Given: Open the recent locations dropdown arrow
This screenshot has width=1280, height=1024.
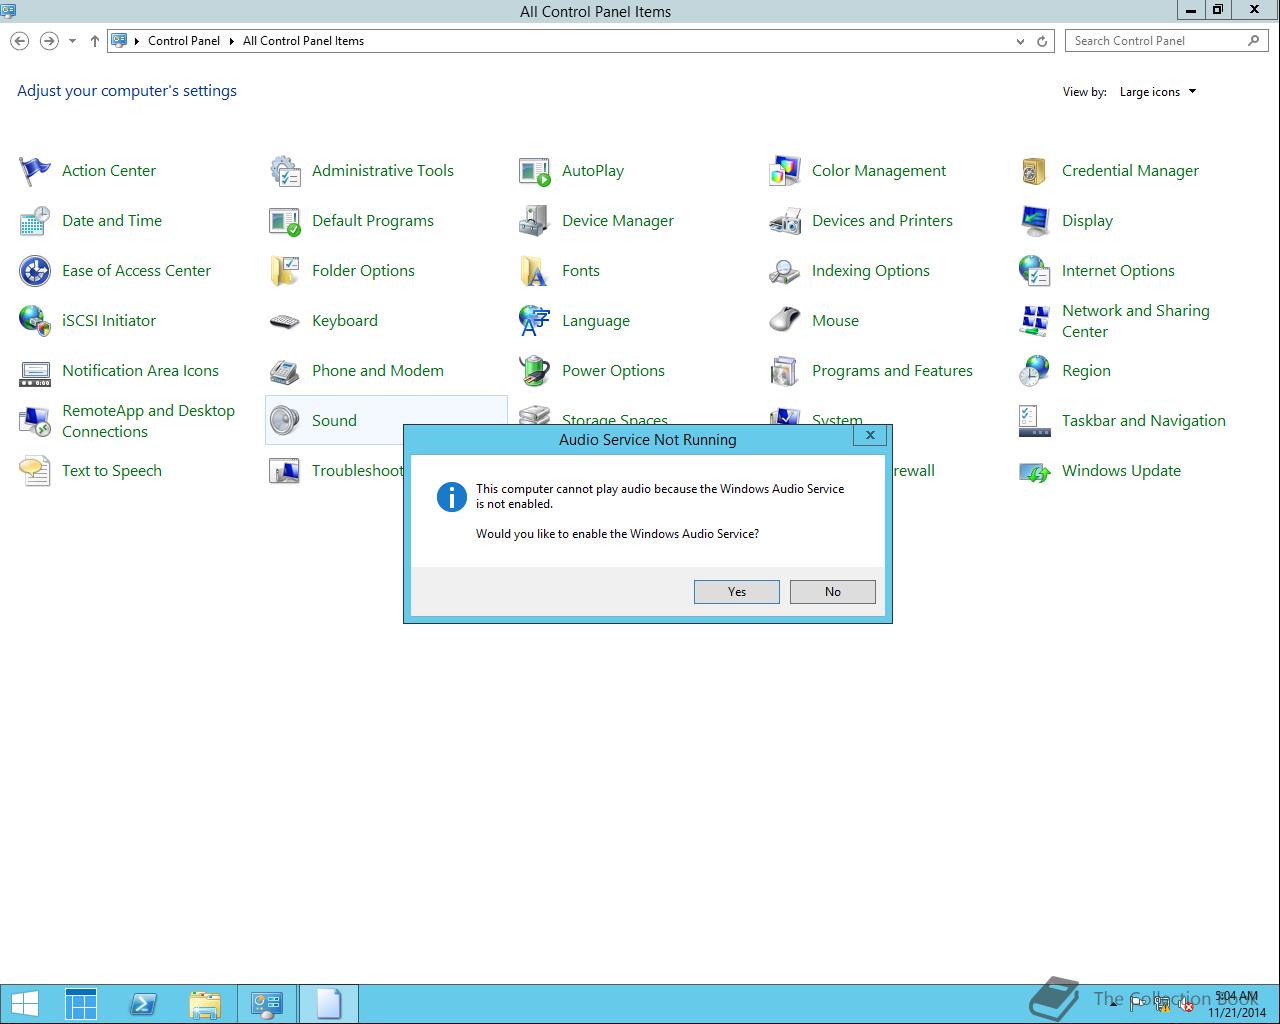Looking at the screenshot, I should click(x=72, y=41).
